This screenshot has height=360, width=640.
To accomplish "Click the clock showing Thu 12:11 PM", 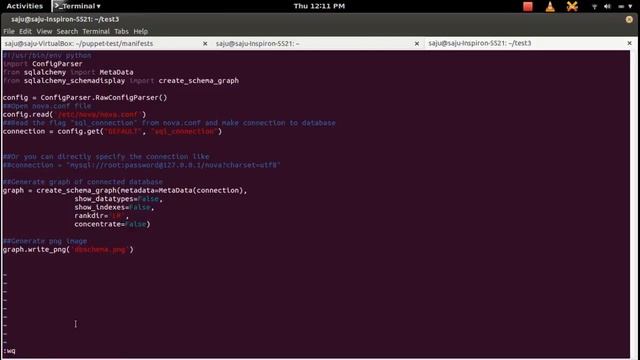I will (319, 6).
